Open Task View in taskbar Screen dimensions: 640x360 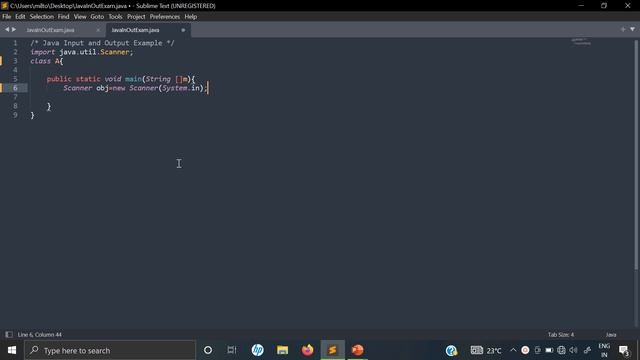(232, 350)
